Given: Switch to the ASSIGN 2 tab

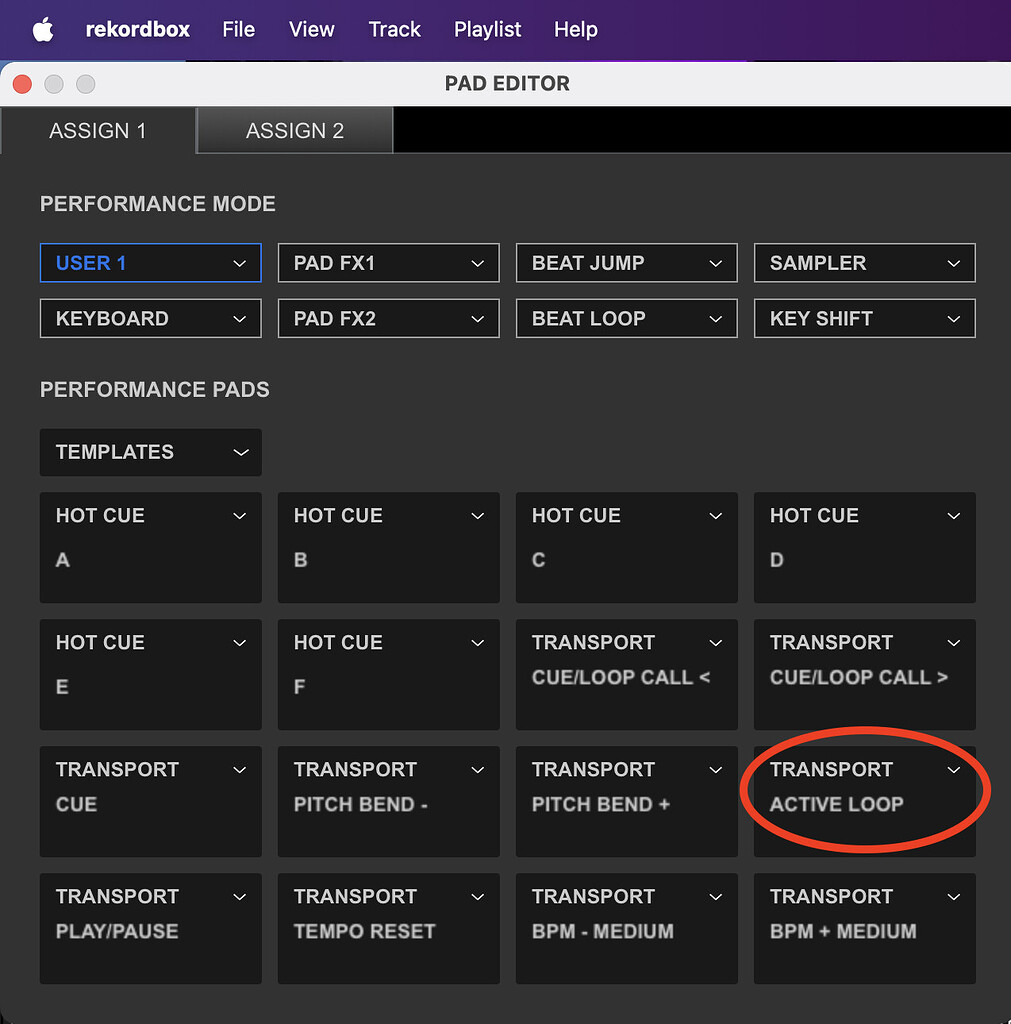Looking at the screenshot, I should [x=294, y=130].
